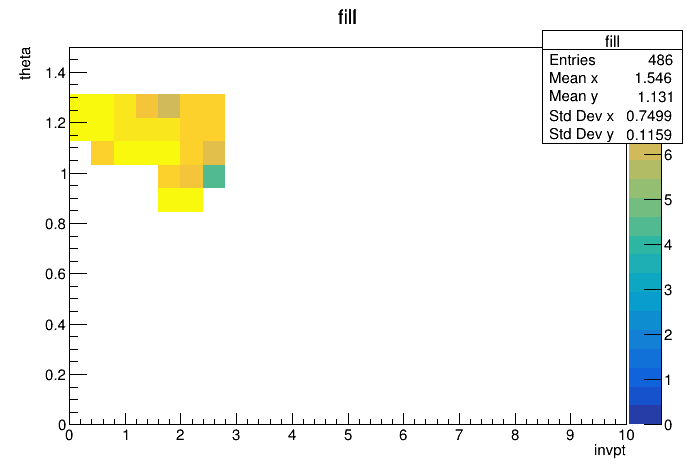Click the Std Dev y value 0.1159
Viewport: 696px width, 472px height.
[649, 135]
